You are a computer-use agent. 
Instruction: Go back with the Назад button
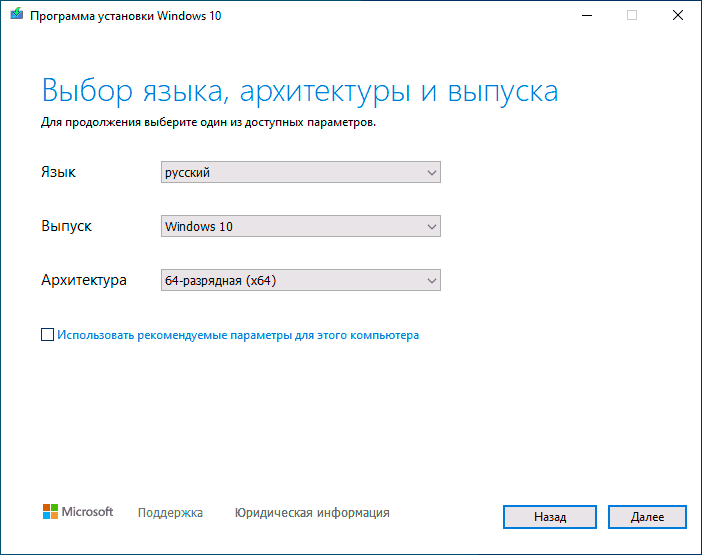click(x=550, y=517)
